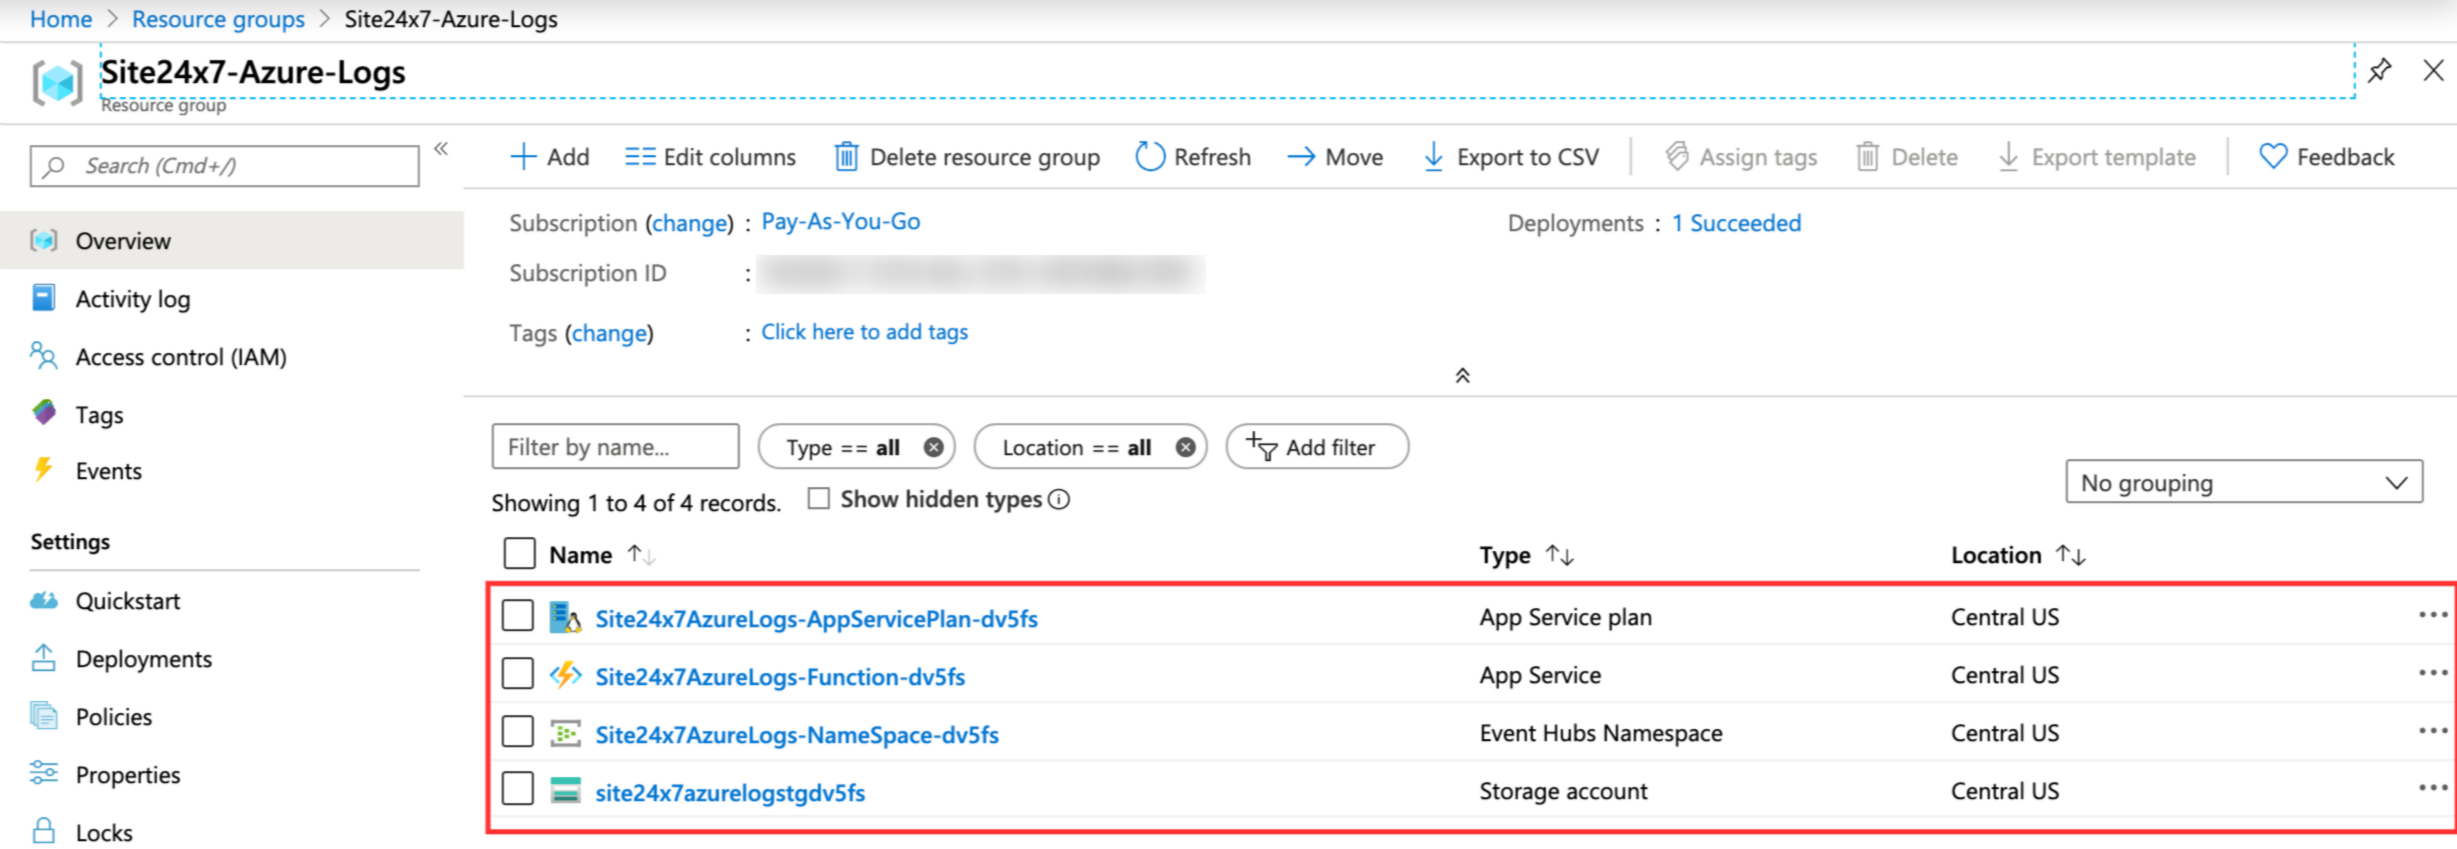
Task: Open more options for NameSpace-dv5fs row
Action: pyautogui.click(x=2433, y=731)
